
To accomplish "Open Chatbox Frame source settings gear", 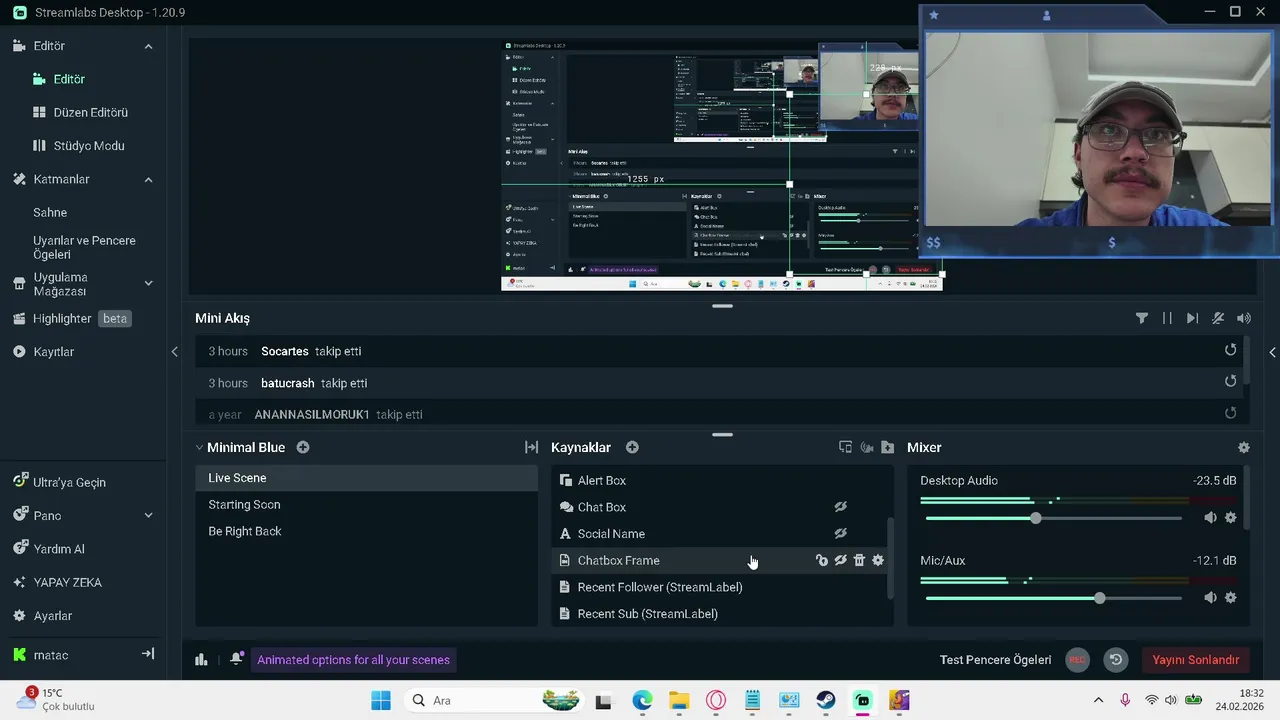I will (878, 560).
